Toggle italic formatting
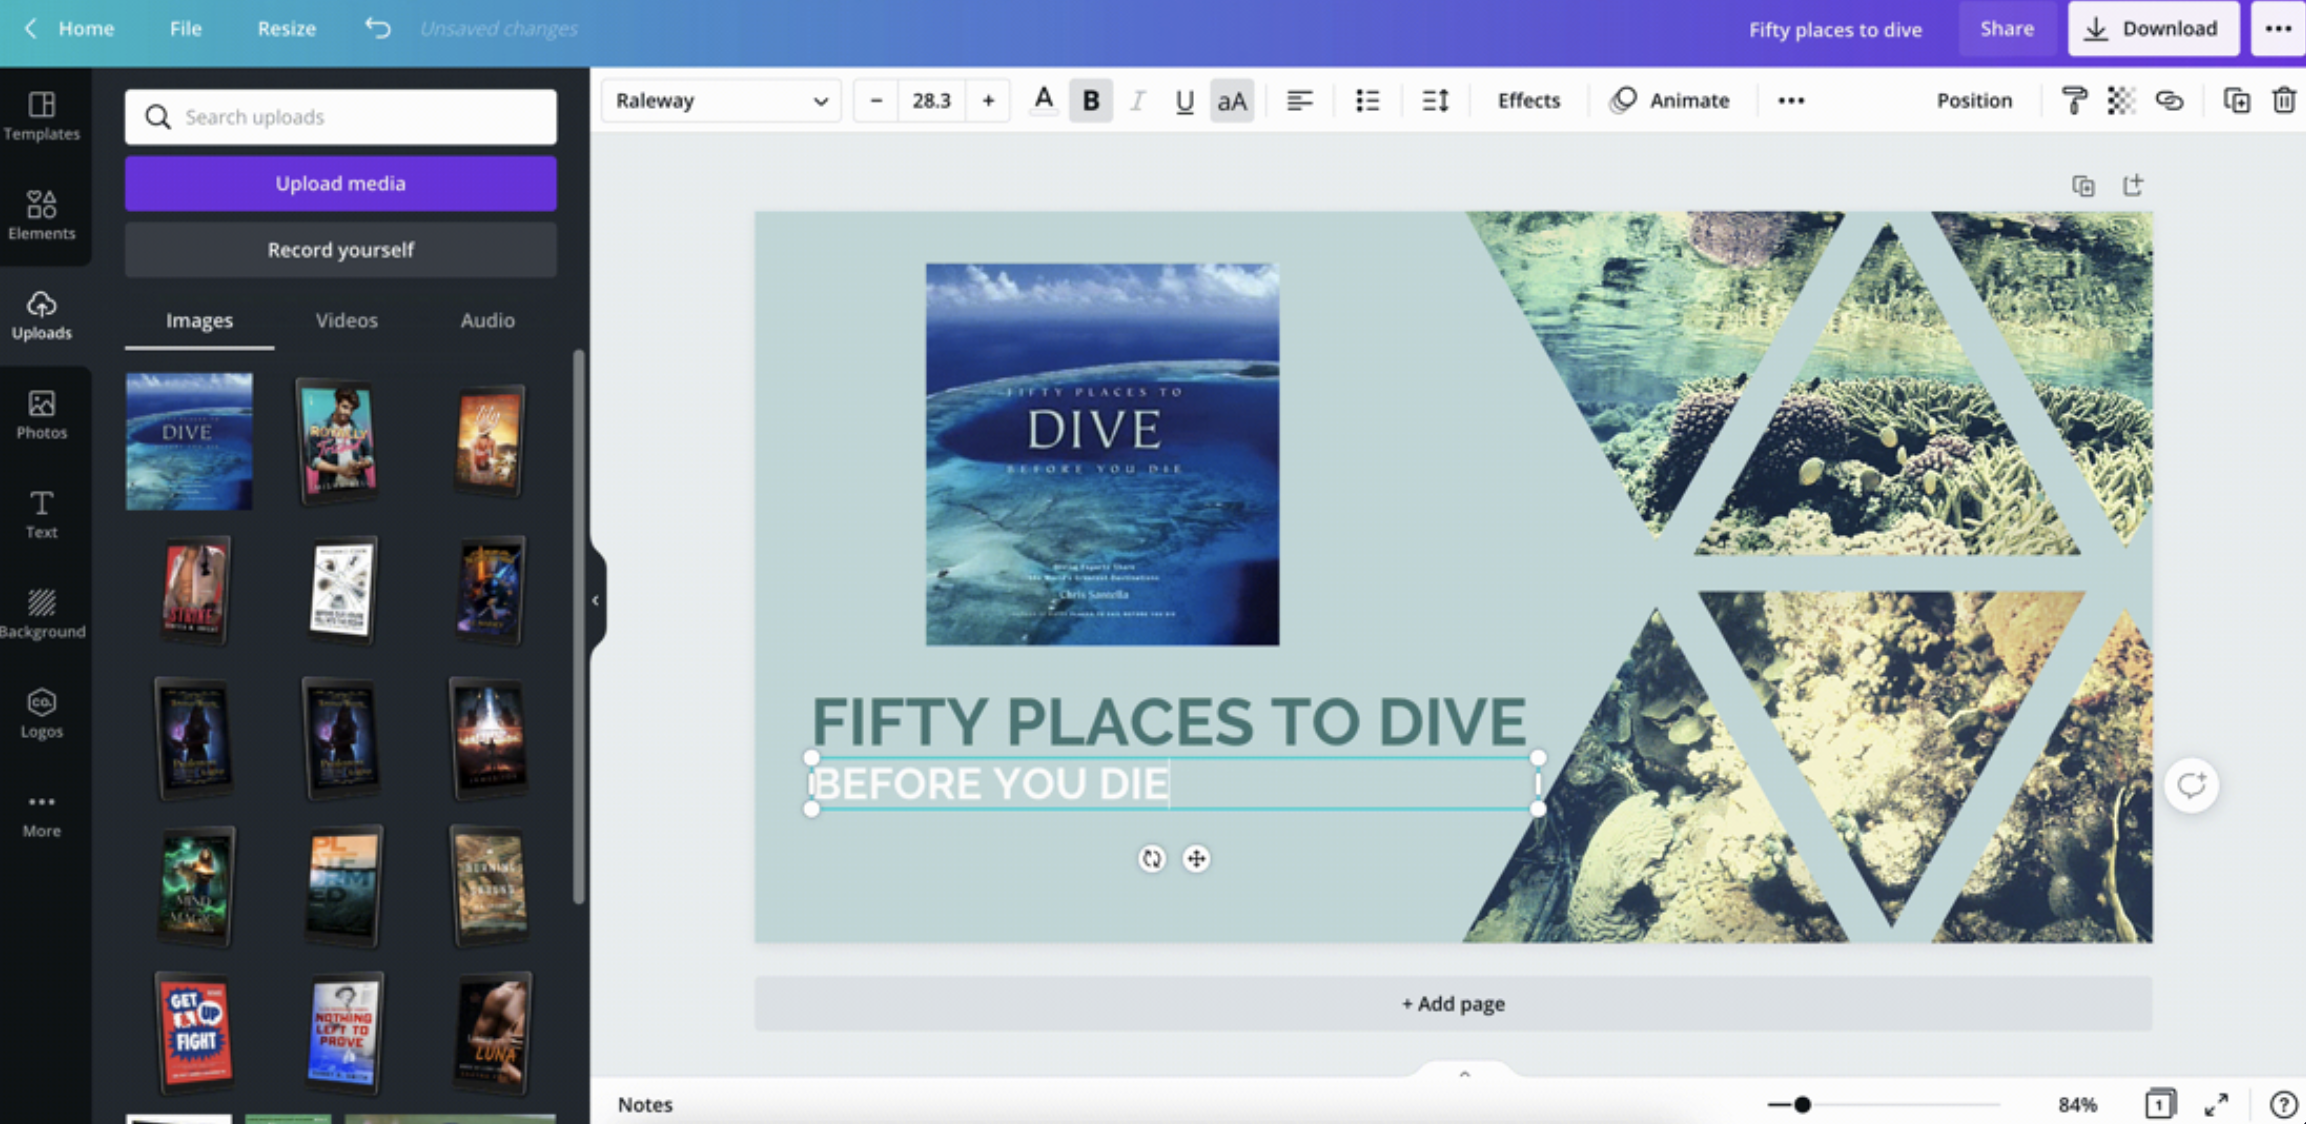This screenshot has height=1124, width=2306. (x=1137, y=100)
